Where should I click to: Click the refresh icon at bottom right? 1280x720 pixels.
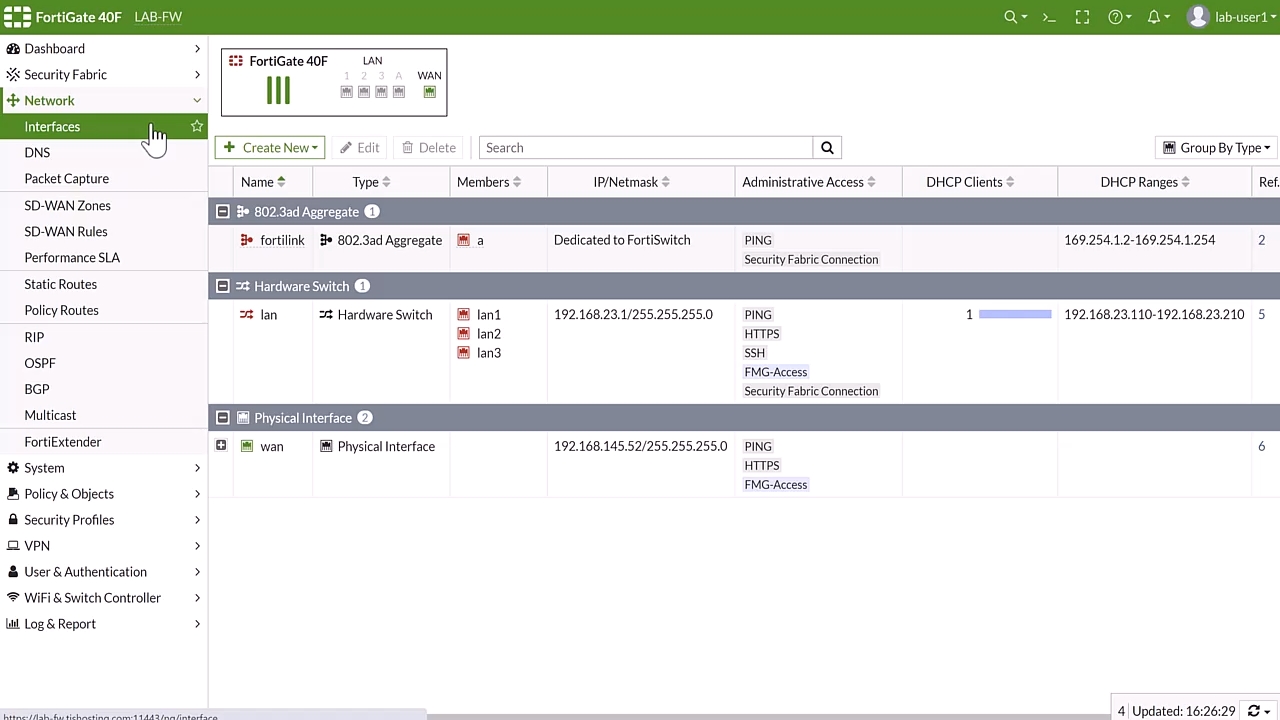click(x=1254, y=711)
